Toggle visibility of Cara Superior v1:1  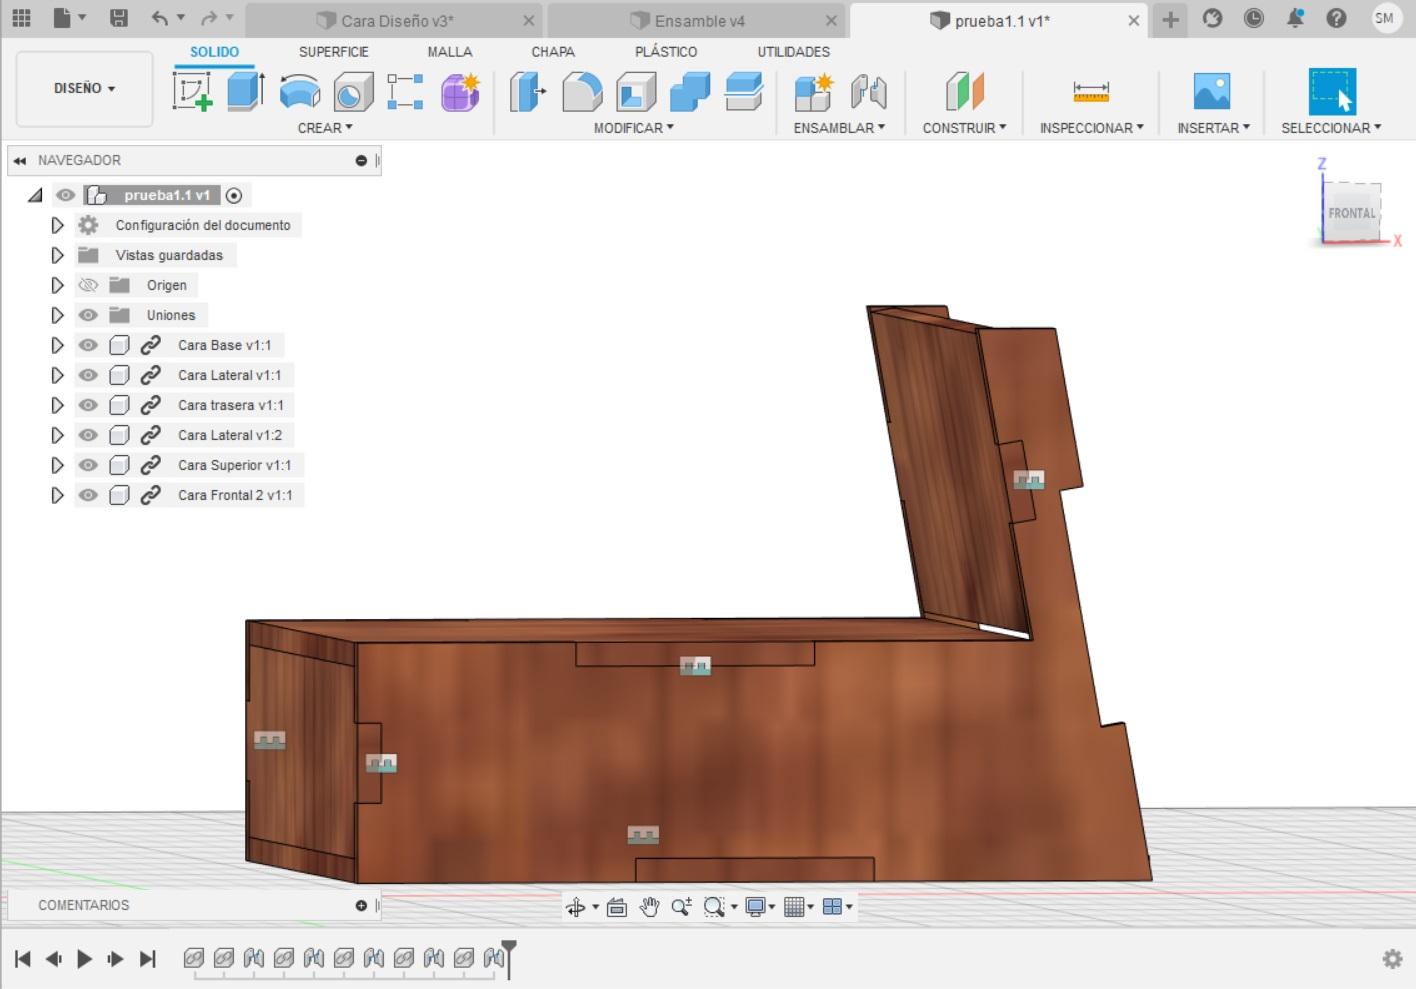click(89, 465)
